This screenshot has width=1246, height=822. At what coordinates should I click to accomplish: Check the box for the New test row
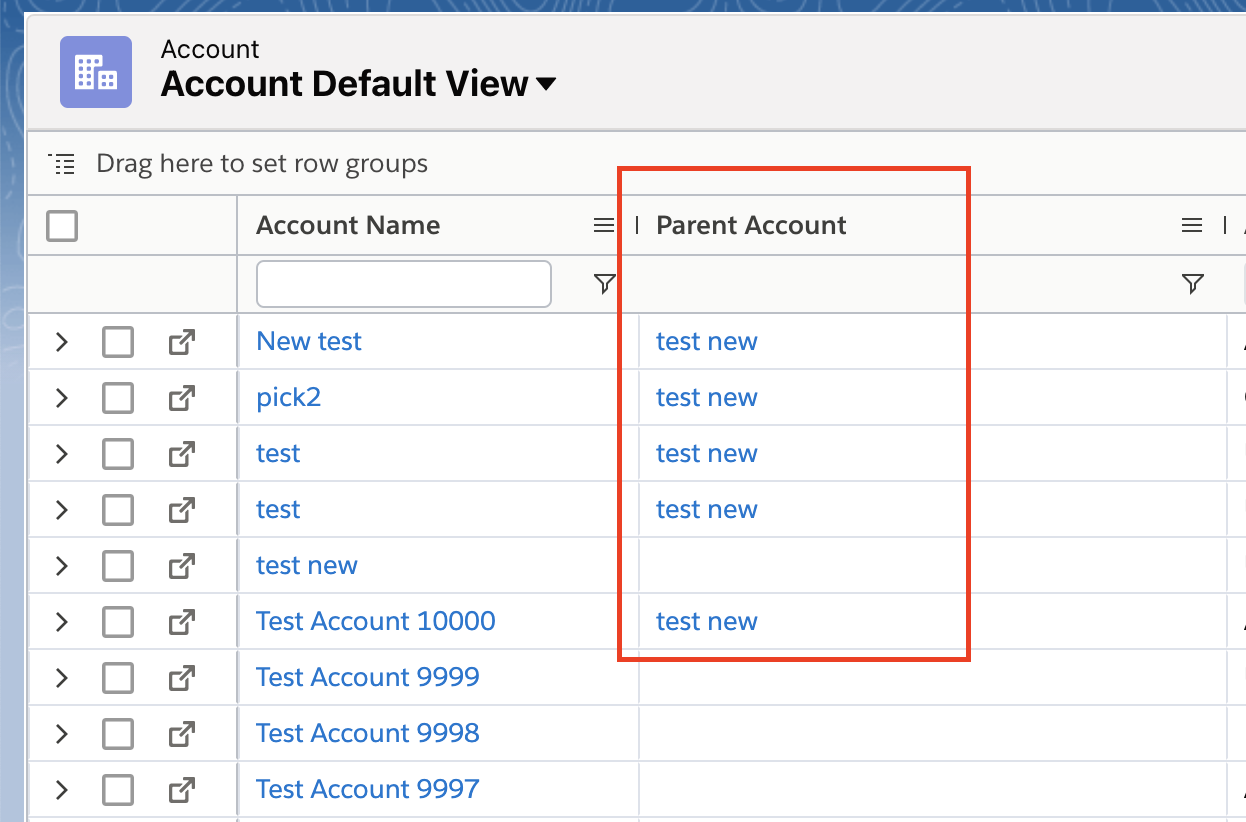pos(118,343)
